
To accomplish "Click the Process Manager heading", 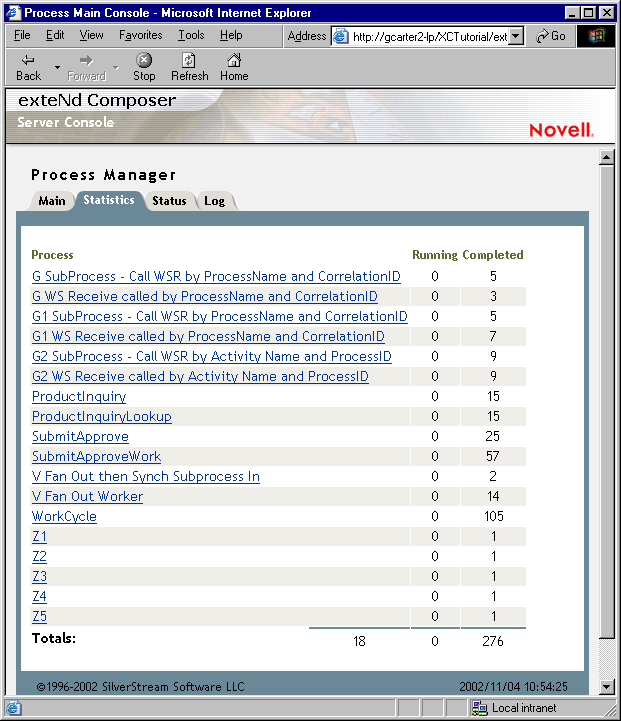I will (x=103, y=175).
